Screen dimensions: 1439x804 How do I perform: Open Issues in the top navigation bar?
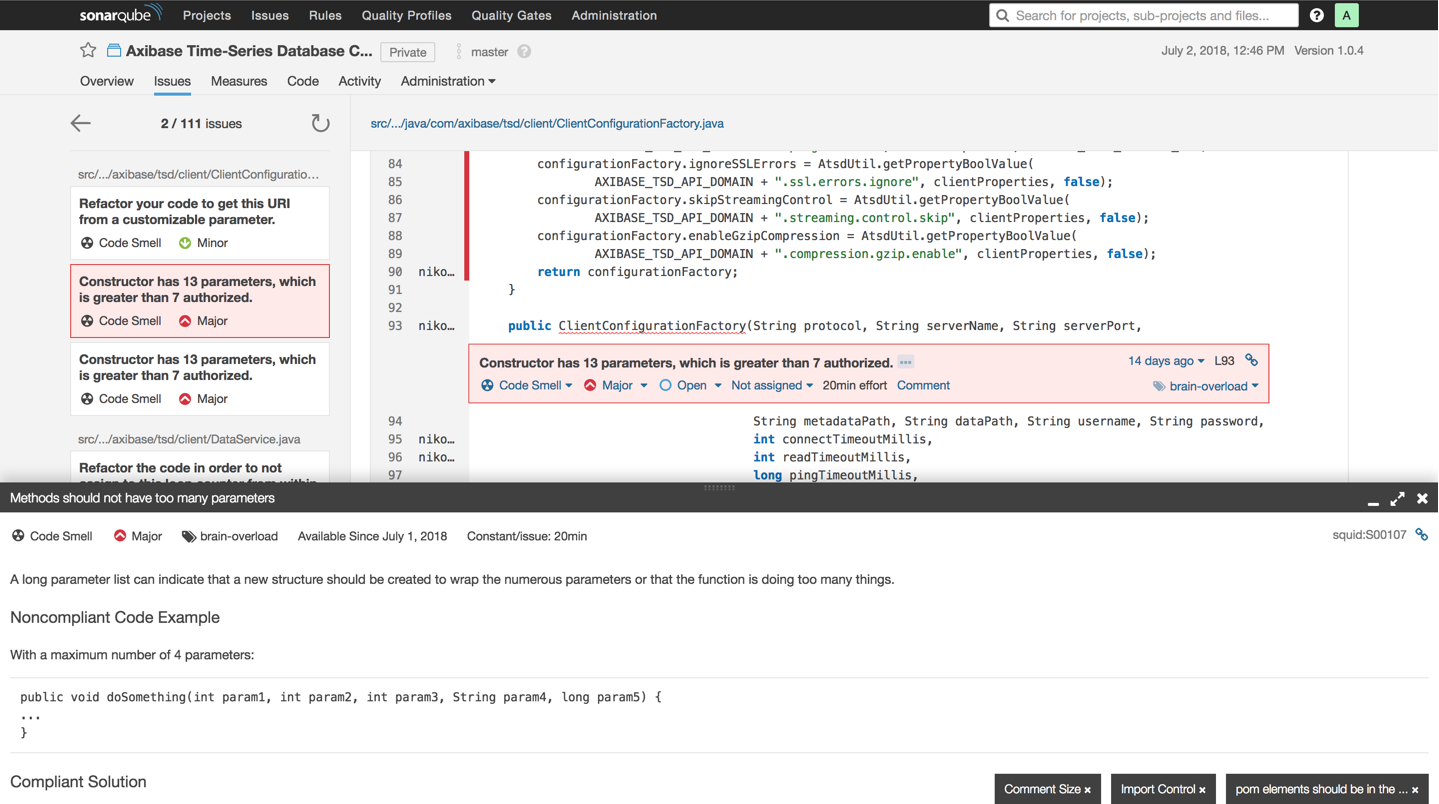coord(270,15)
